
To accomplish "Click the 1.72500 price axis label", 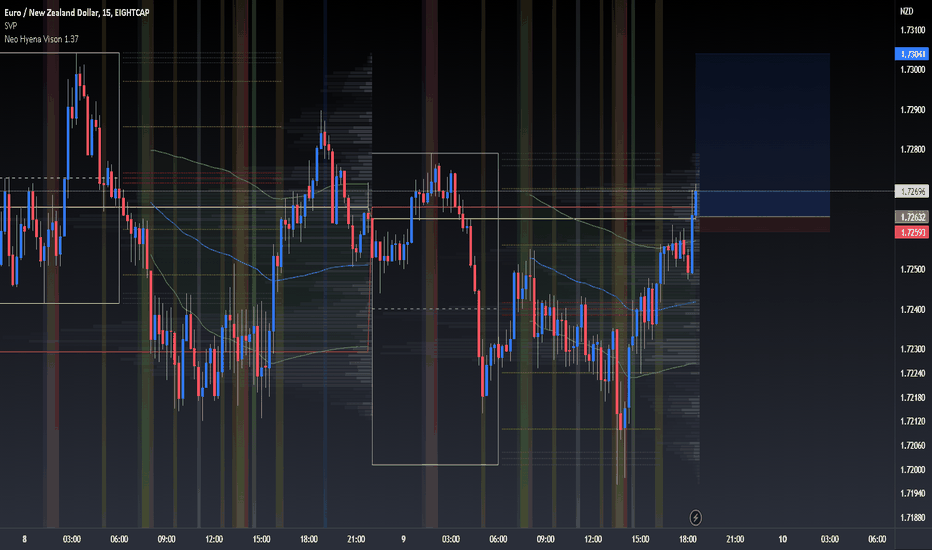I will click(x=913, y=269).
